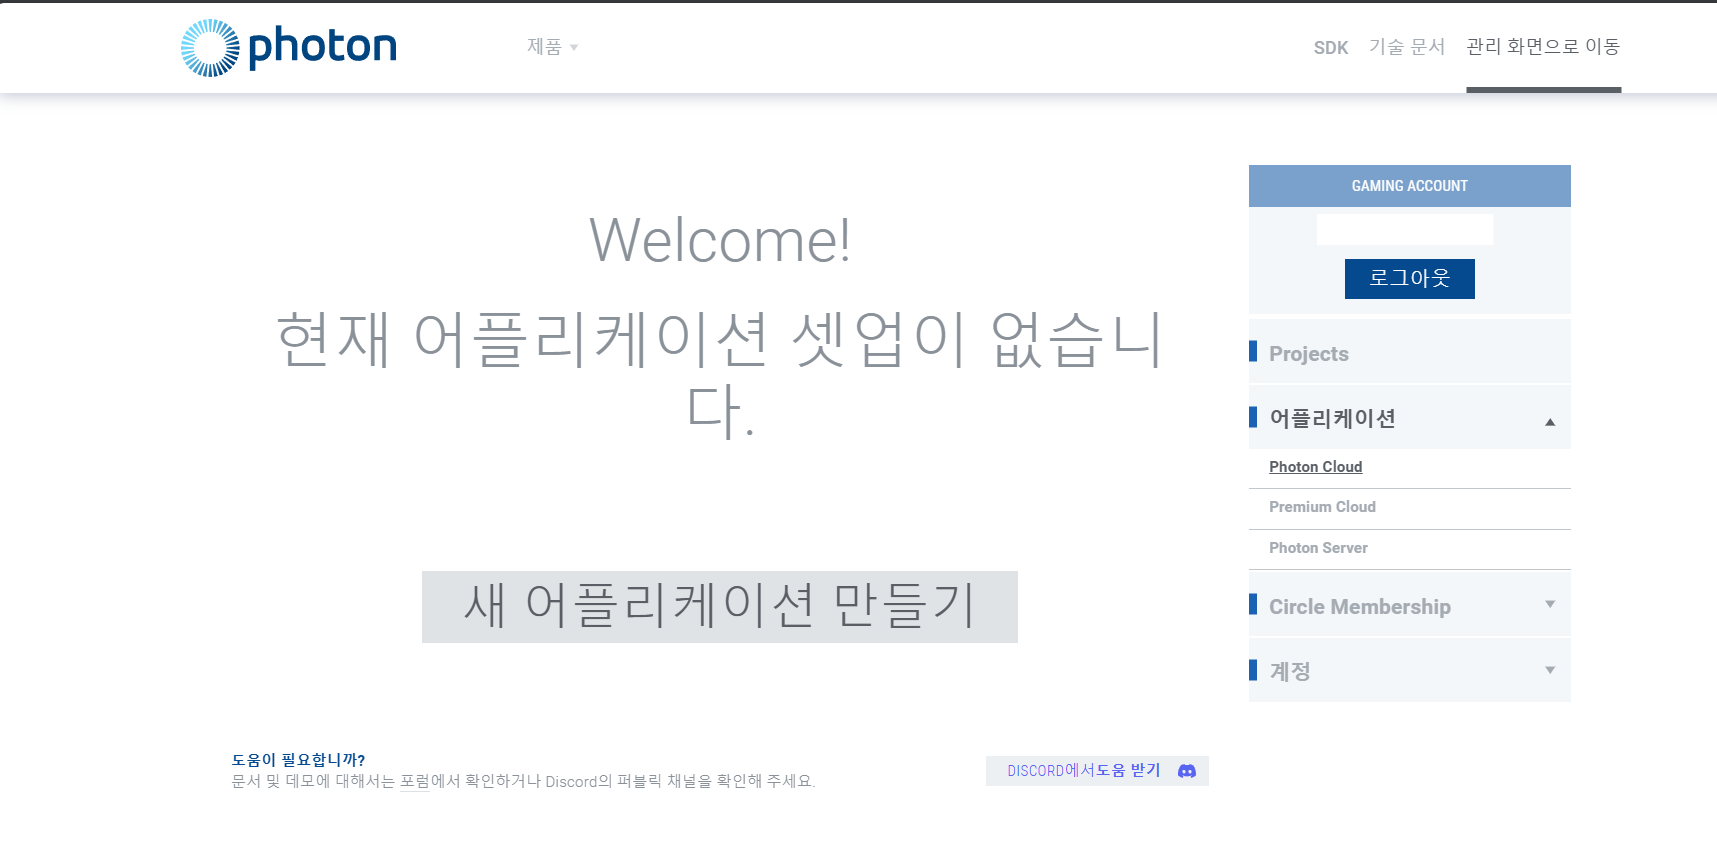Open the SDK page
Viewport: 1717px width, 849px height.
coord(1330,47)
